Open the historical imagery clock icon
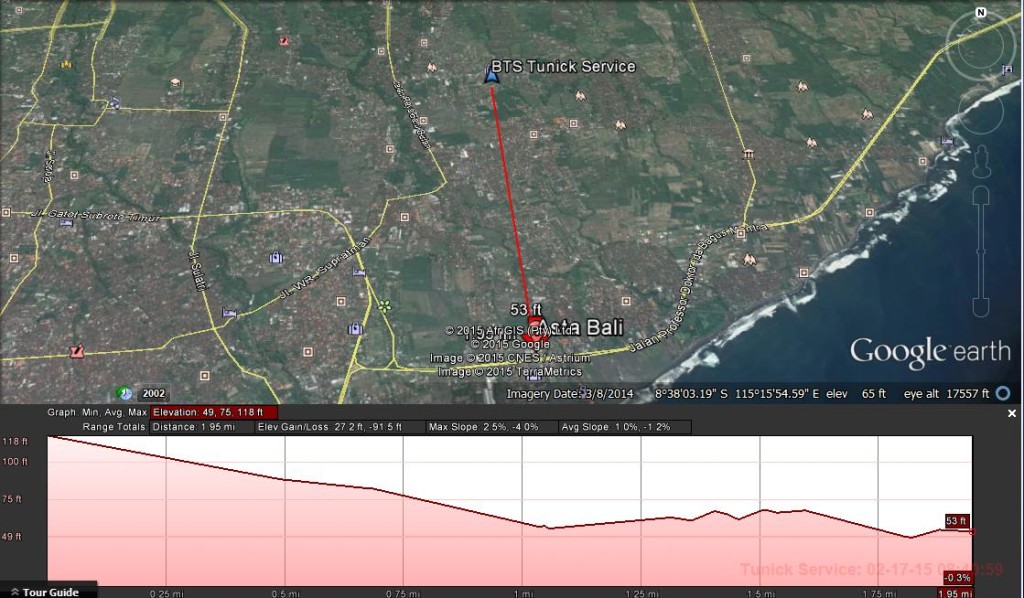 coord(124,393)
